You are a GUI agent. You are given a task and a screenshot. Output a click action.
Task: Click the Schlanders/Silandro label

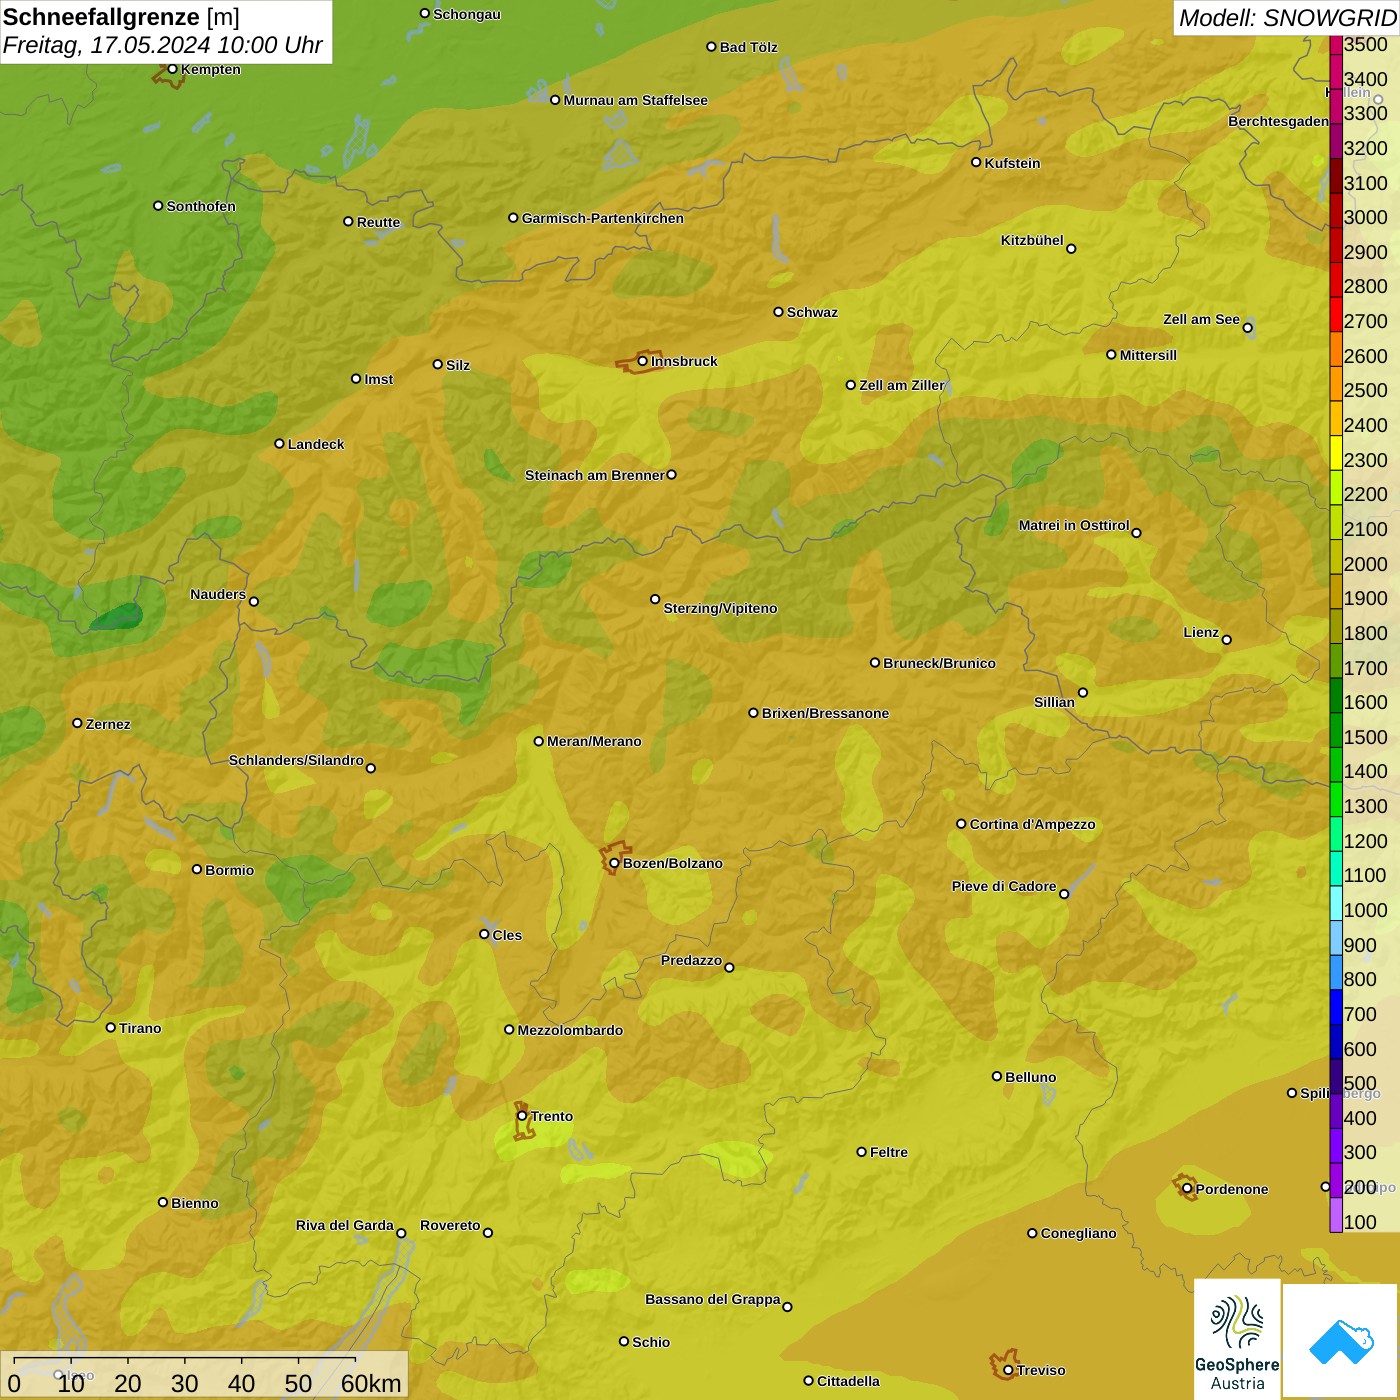(296, 760)
